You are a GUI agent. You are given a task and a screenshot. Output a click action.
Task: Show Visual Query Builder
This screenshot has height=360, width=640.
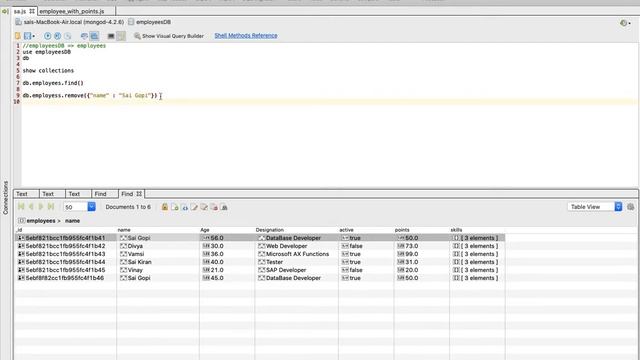click(x=169, y=36)
